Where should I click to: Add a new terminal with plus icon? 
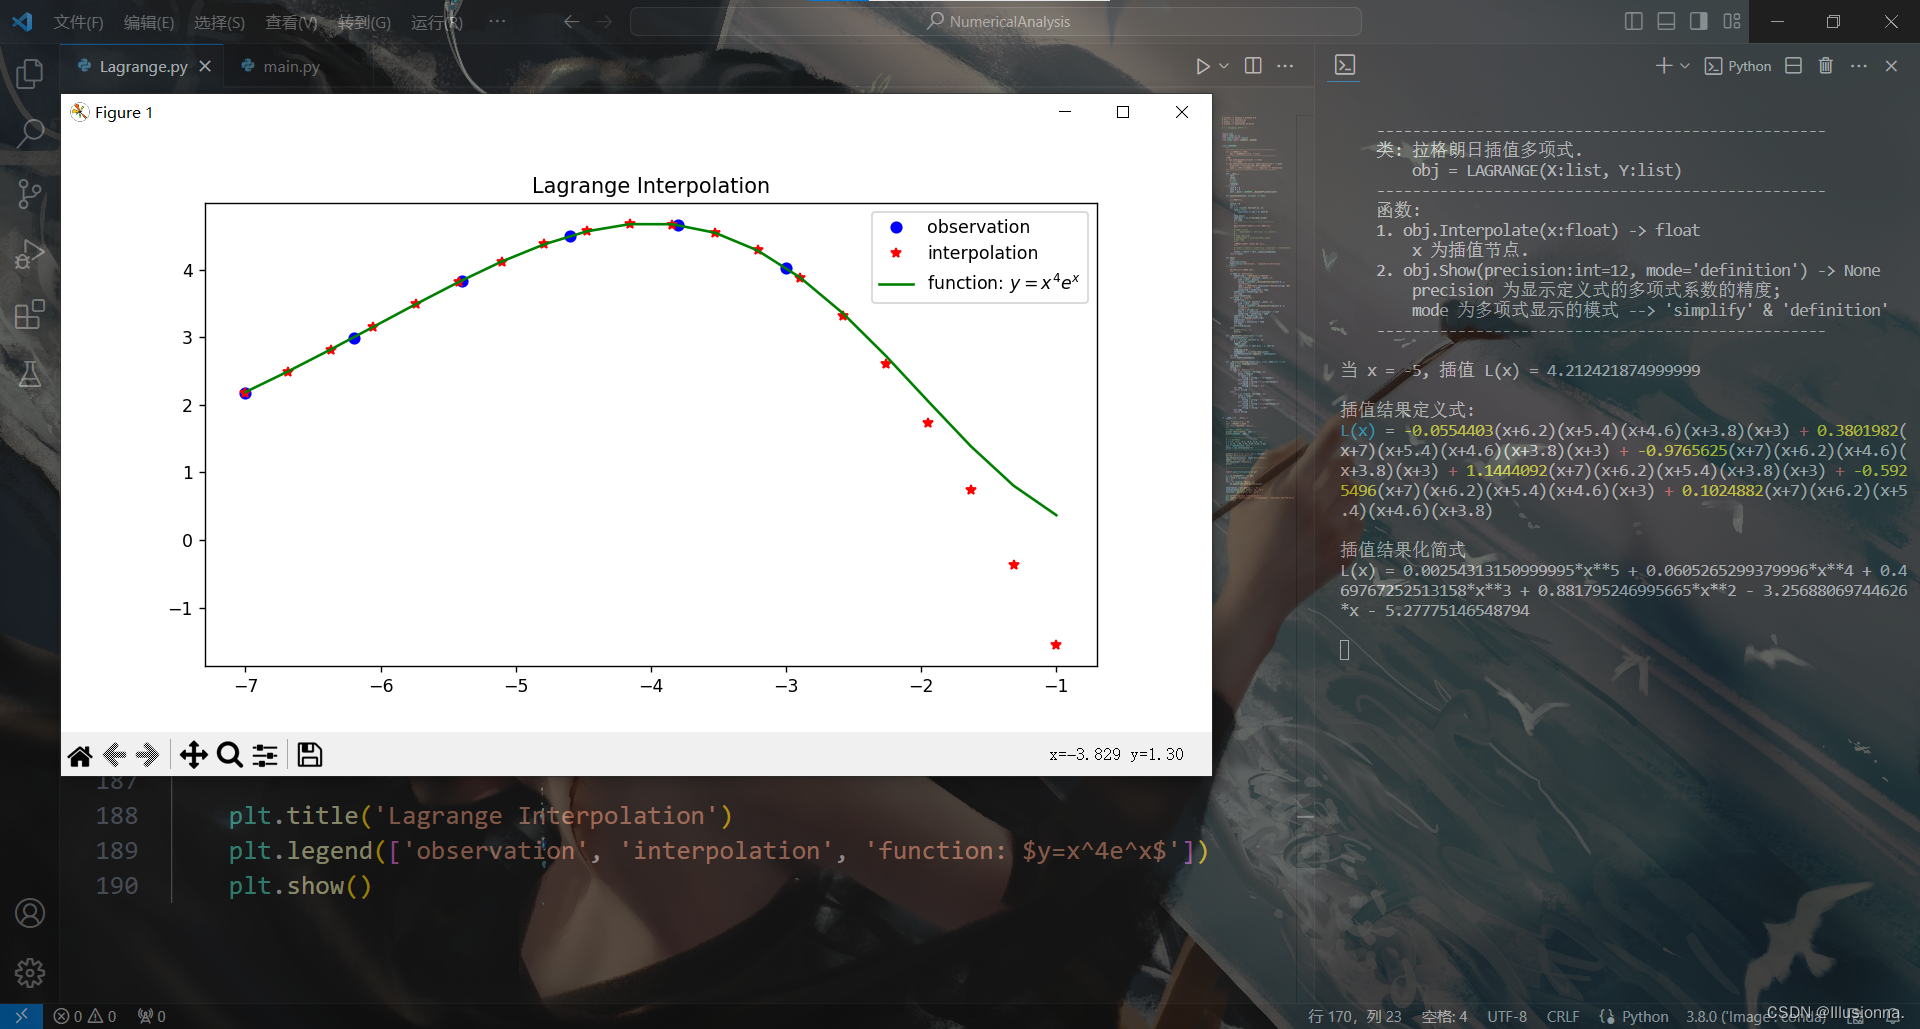(x=1663, y=66)
